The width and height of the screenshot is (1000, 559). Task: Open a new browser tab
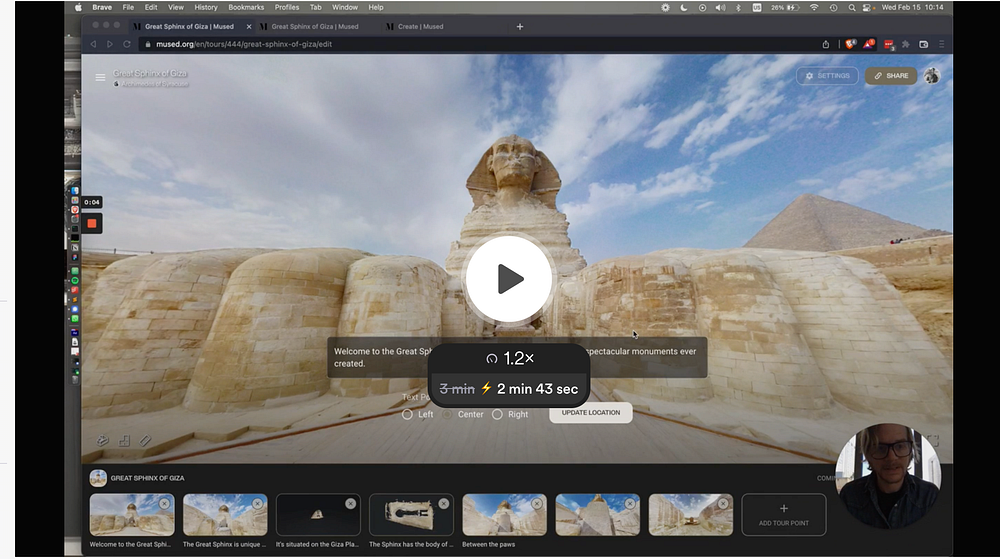[520, 27]
